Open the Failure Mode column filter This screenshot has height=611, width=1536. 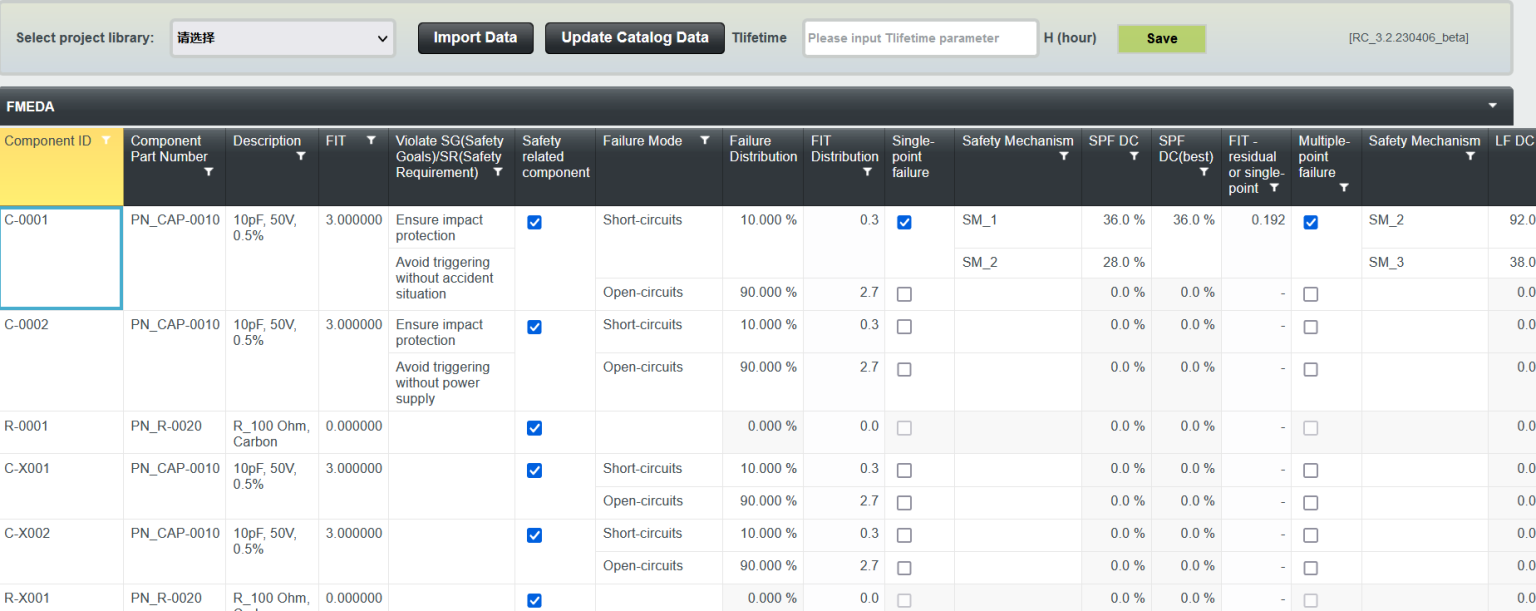click(704, 141)
